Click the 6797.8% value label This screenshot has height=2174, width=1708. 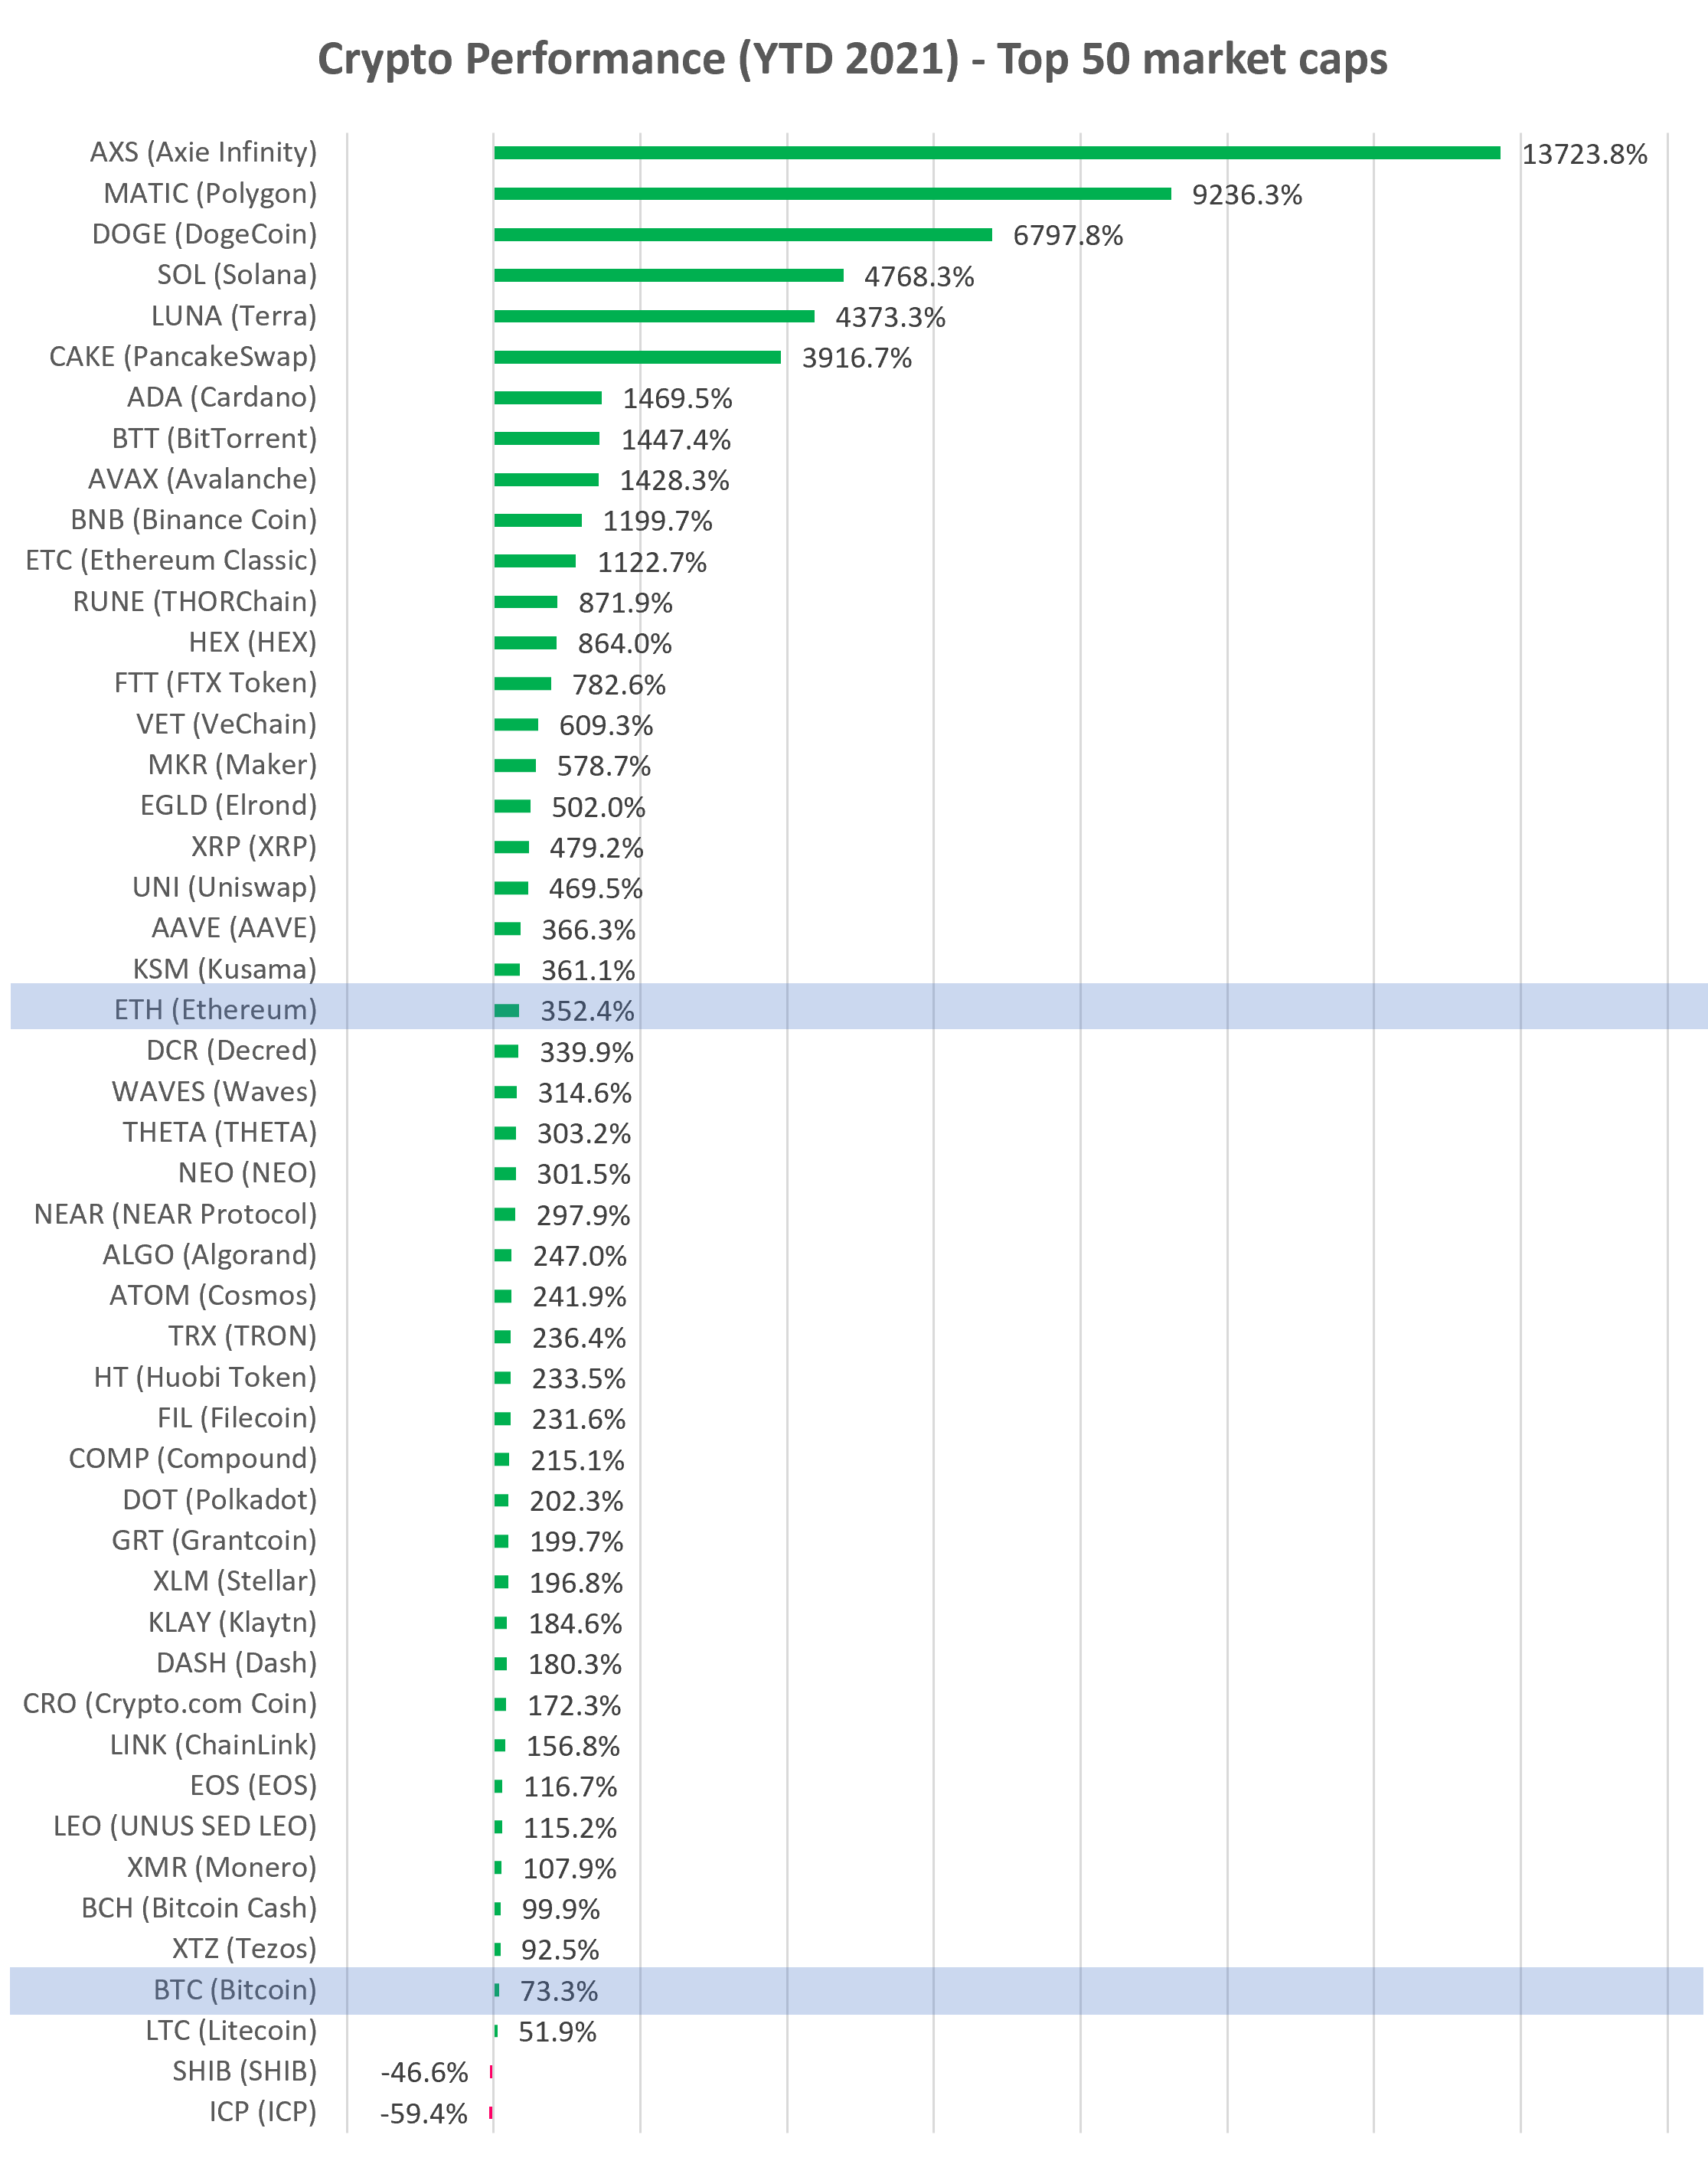1068,236
